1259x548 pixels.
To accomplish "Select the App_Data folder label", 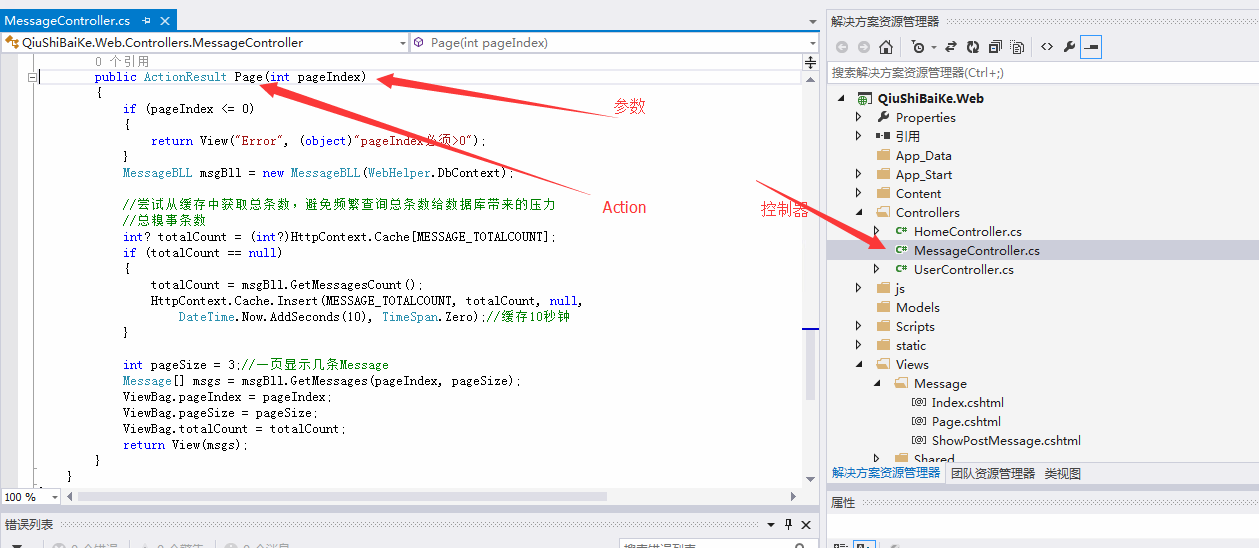I will pos(924,155).
